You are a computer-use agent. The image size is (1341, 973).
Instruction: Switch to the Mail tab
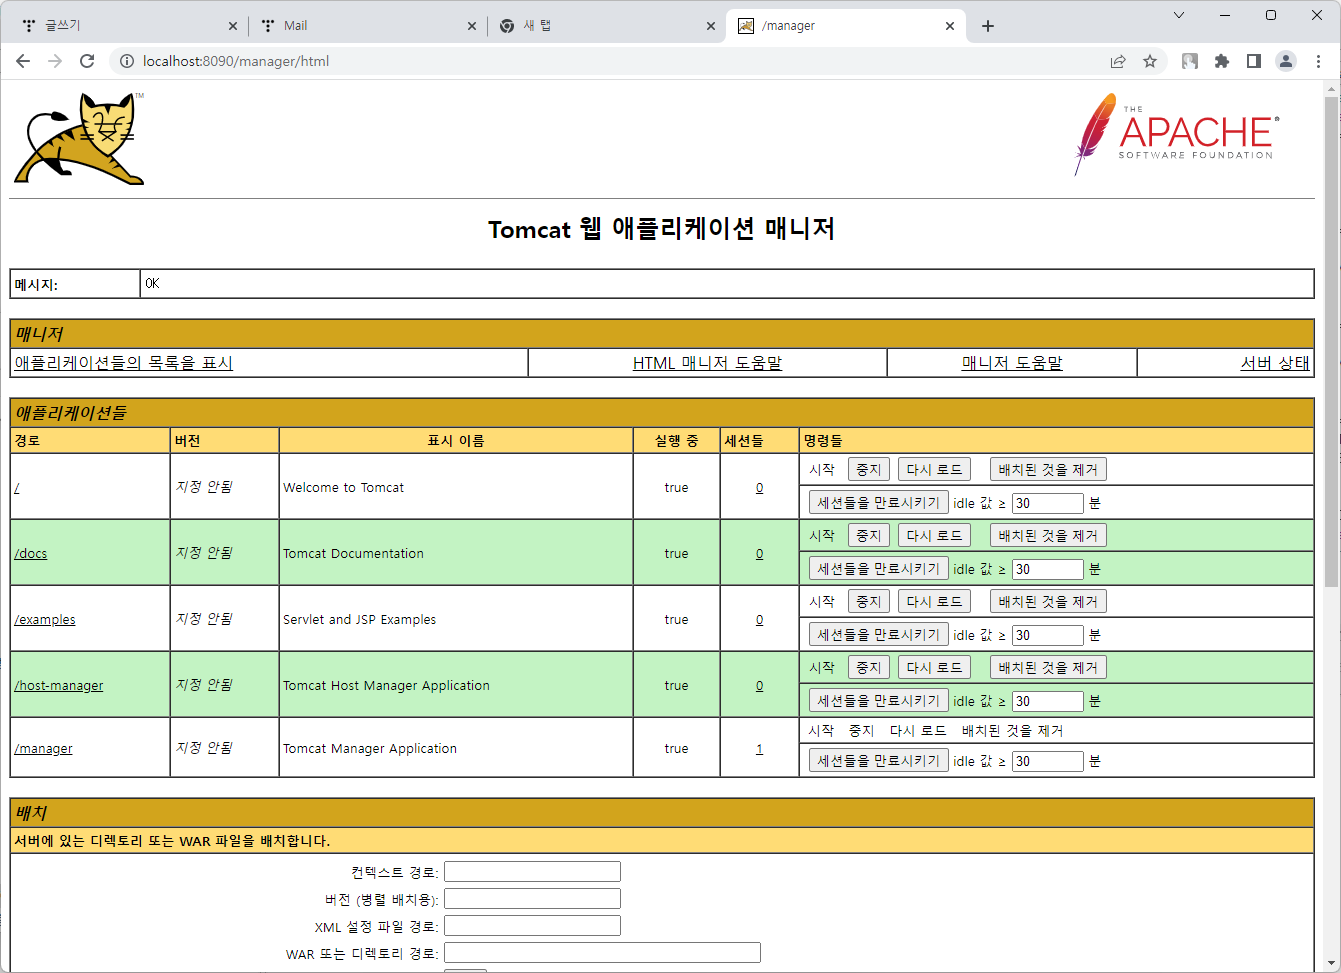click(366, 26)
